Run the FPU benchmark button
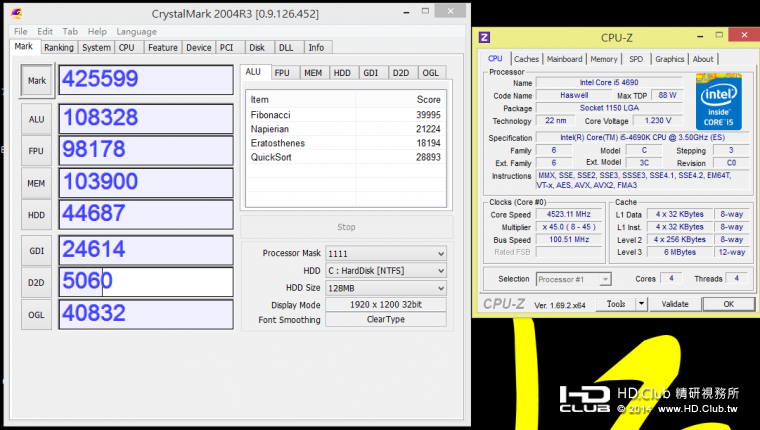760x430 pixels. coord(36,151)
